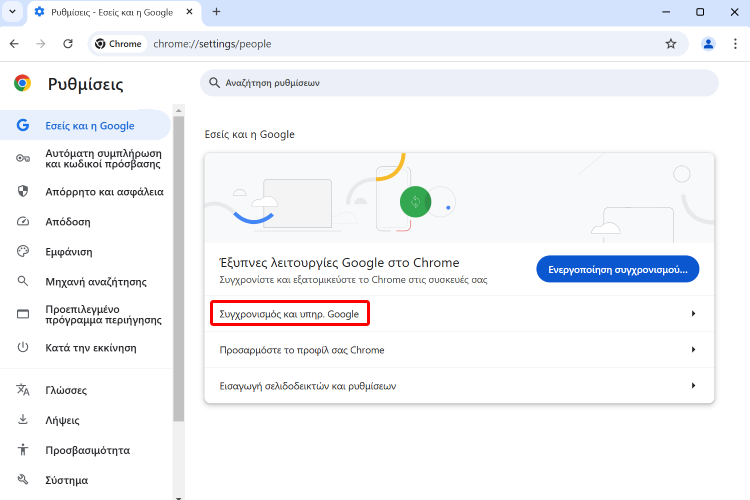Bookmark this page with the star icon
This screenshot has height=500, width=750.
point(671,44)
